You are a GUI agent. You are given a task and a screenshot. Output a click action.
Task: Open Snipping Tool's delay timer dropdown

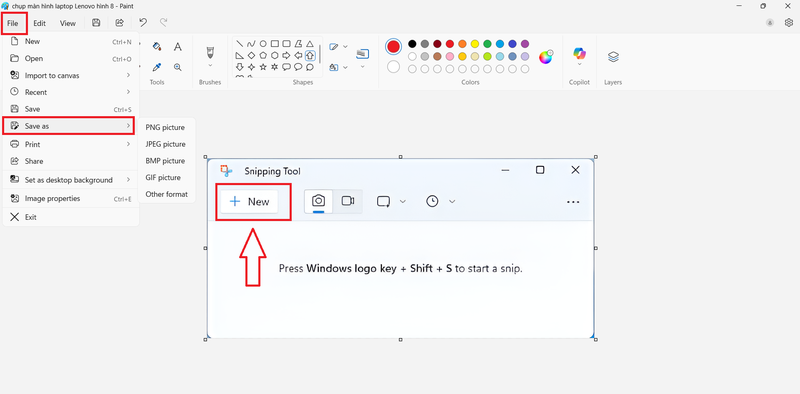[x=452, y=202]
